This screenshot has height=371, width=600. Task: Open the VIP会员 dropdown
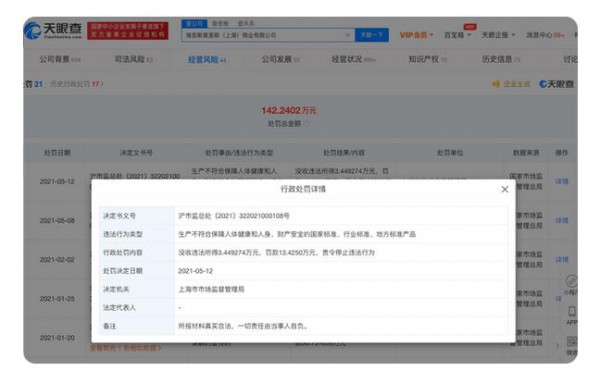pyautogui.click(x=416, y=35)
